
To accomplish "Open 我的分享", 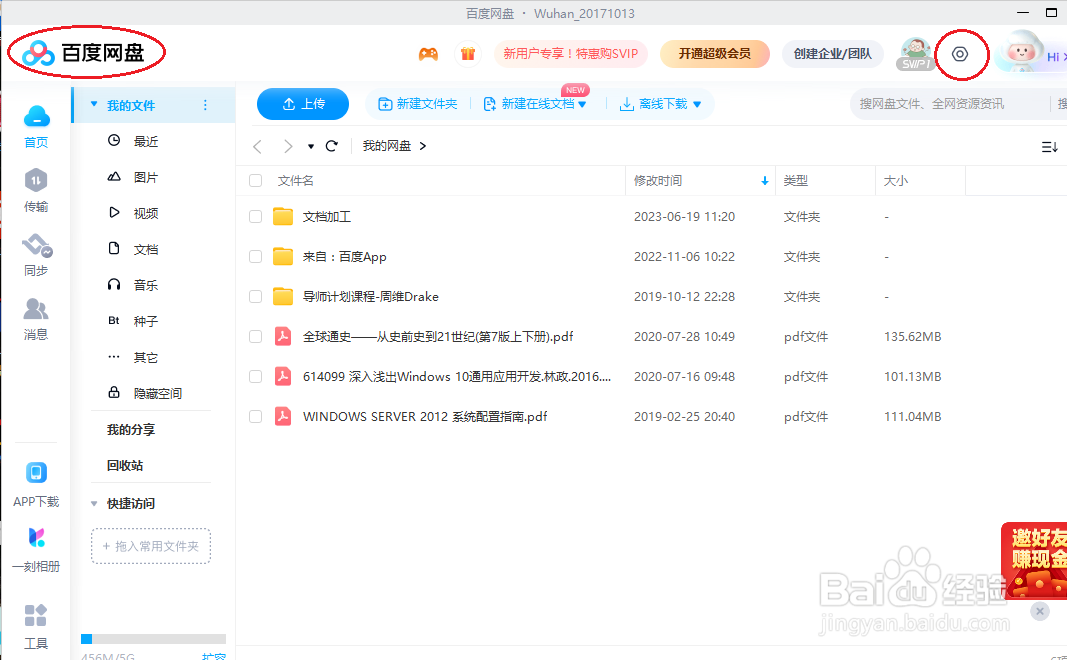I will coord(131,429).
